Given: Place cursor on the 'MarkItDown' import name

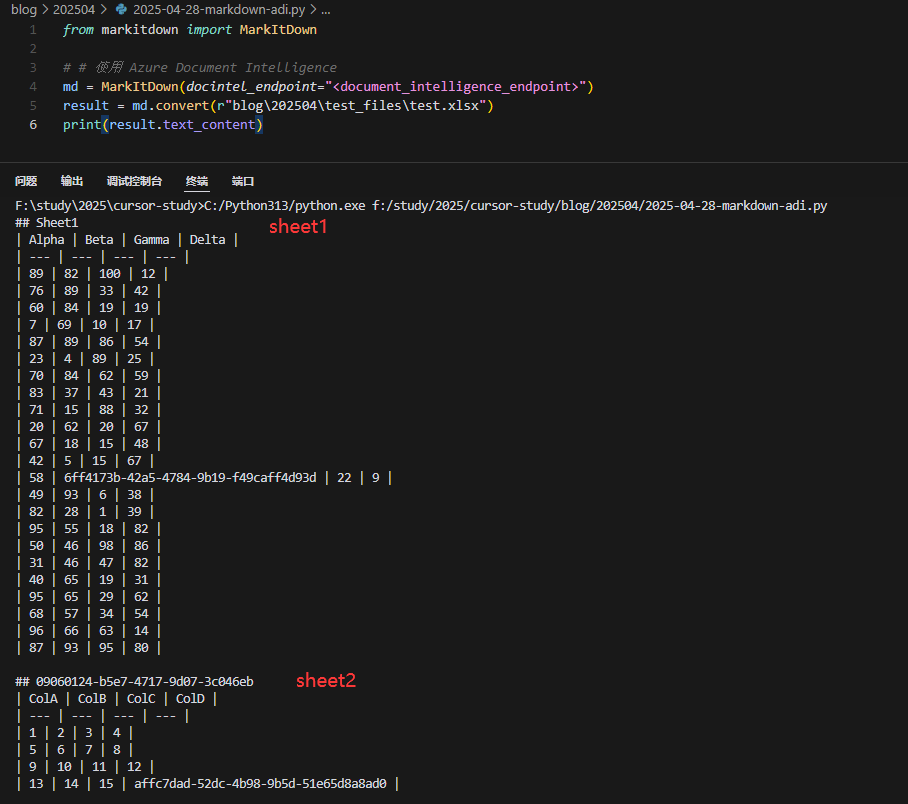Looking at the screenshot, I should (x=278, y=30).
